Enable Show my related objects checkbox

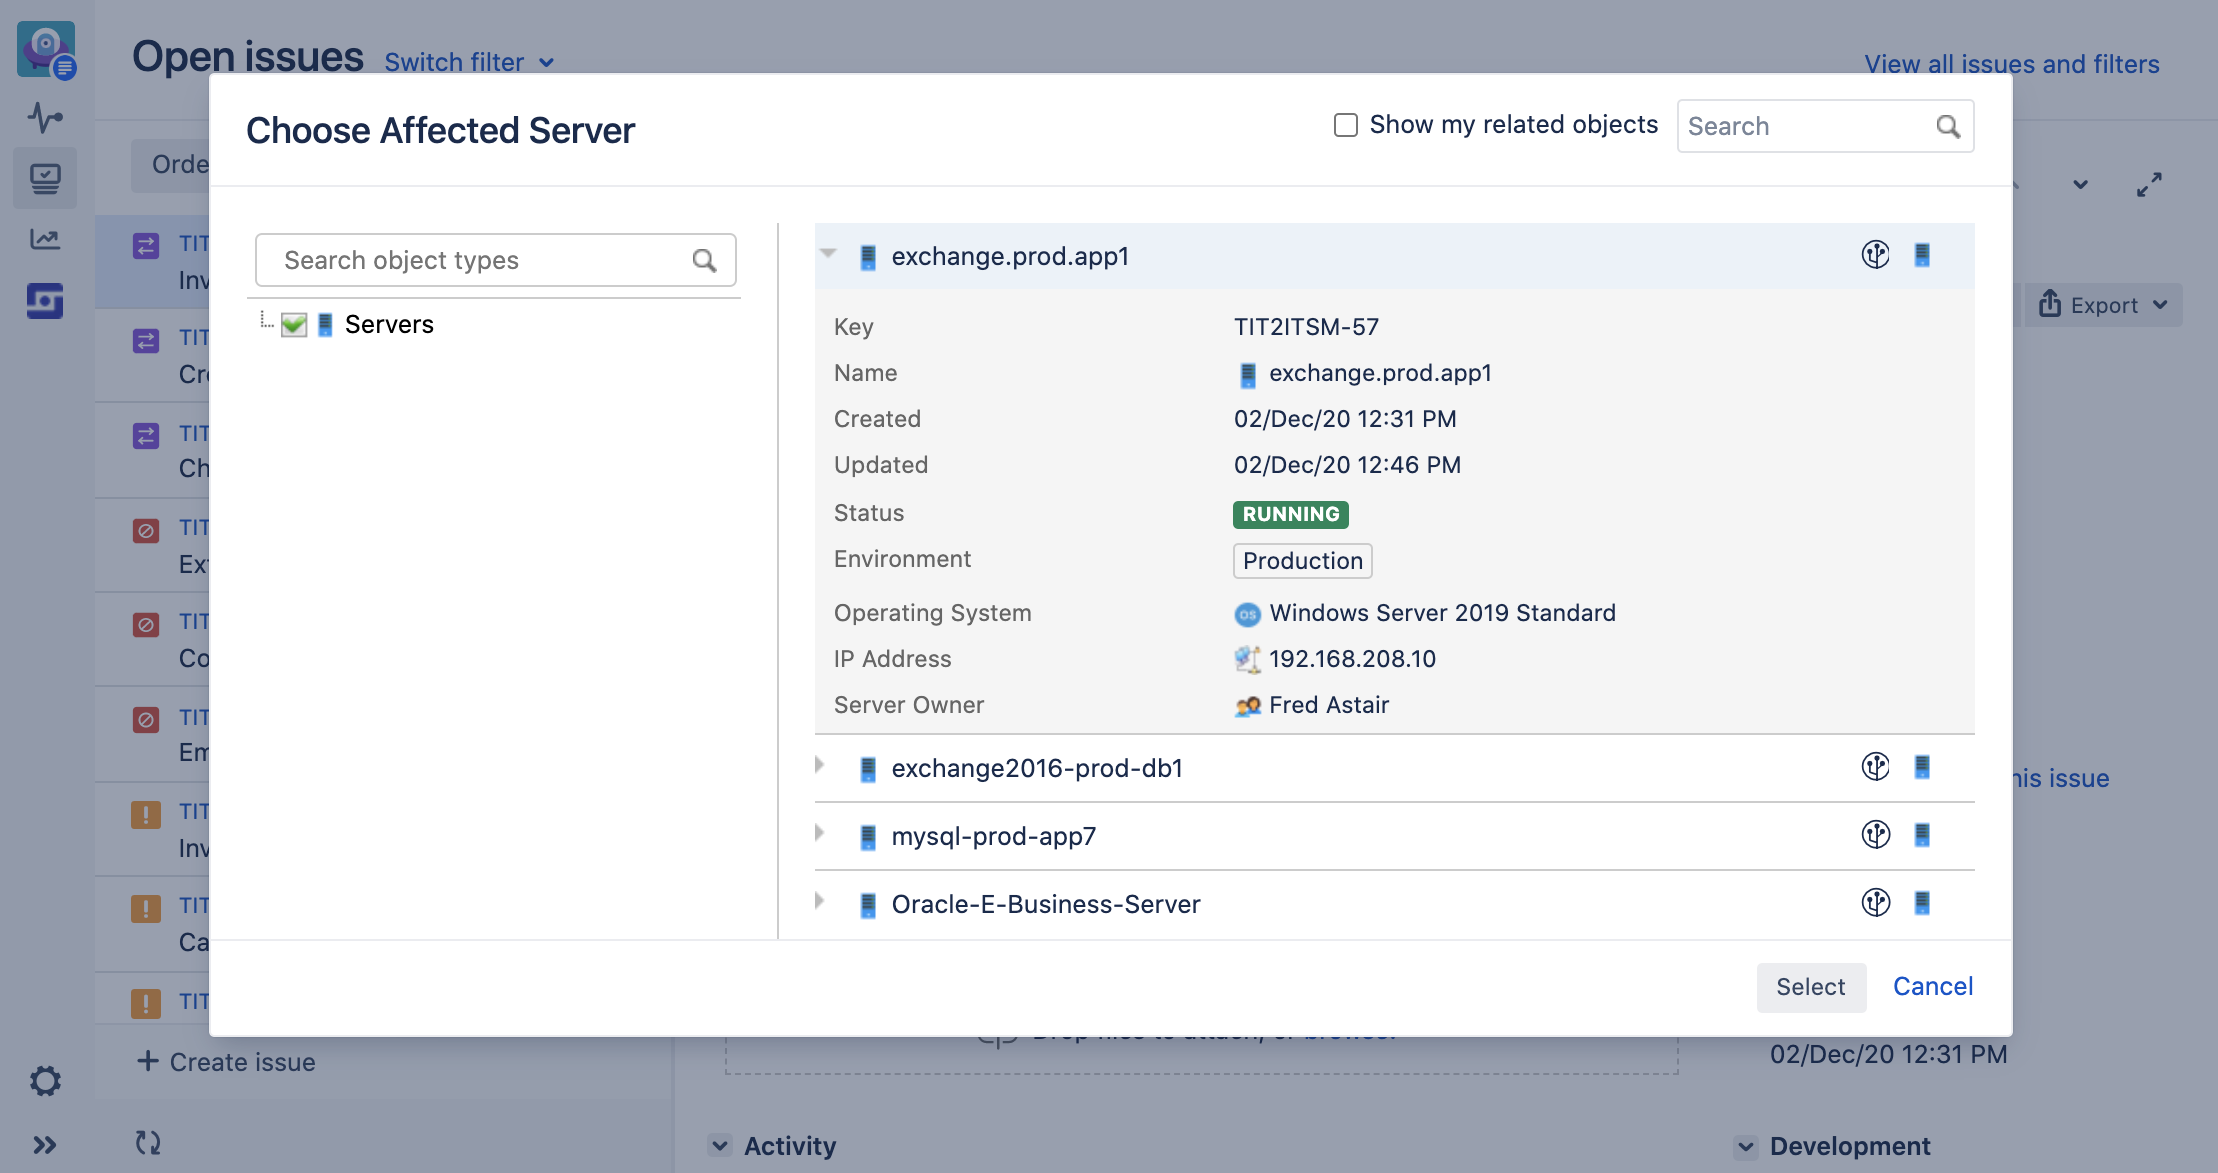coord(1346,125)
